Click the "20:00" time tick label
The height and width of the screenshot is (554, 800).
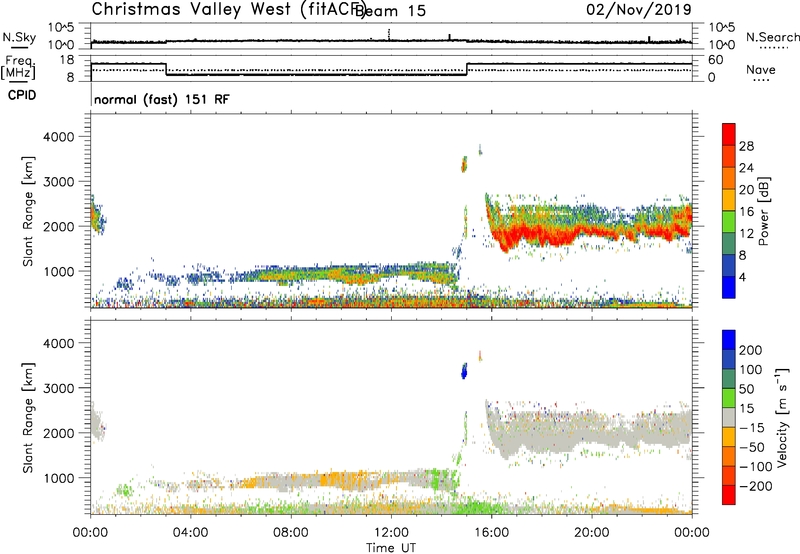point(591,533)
